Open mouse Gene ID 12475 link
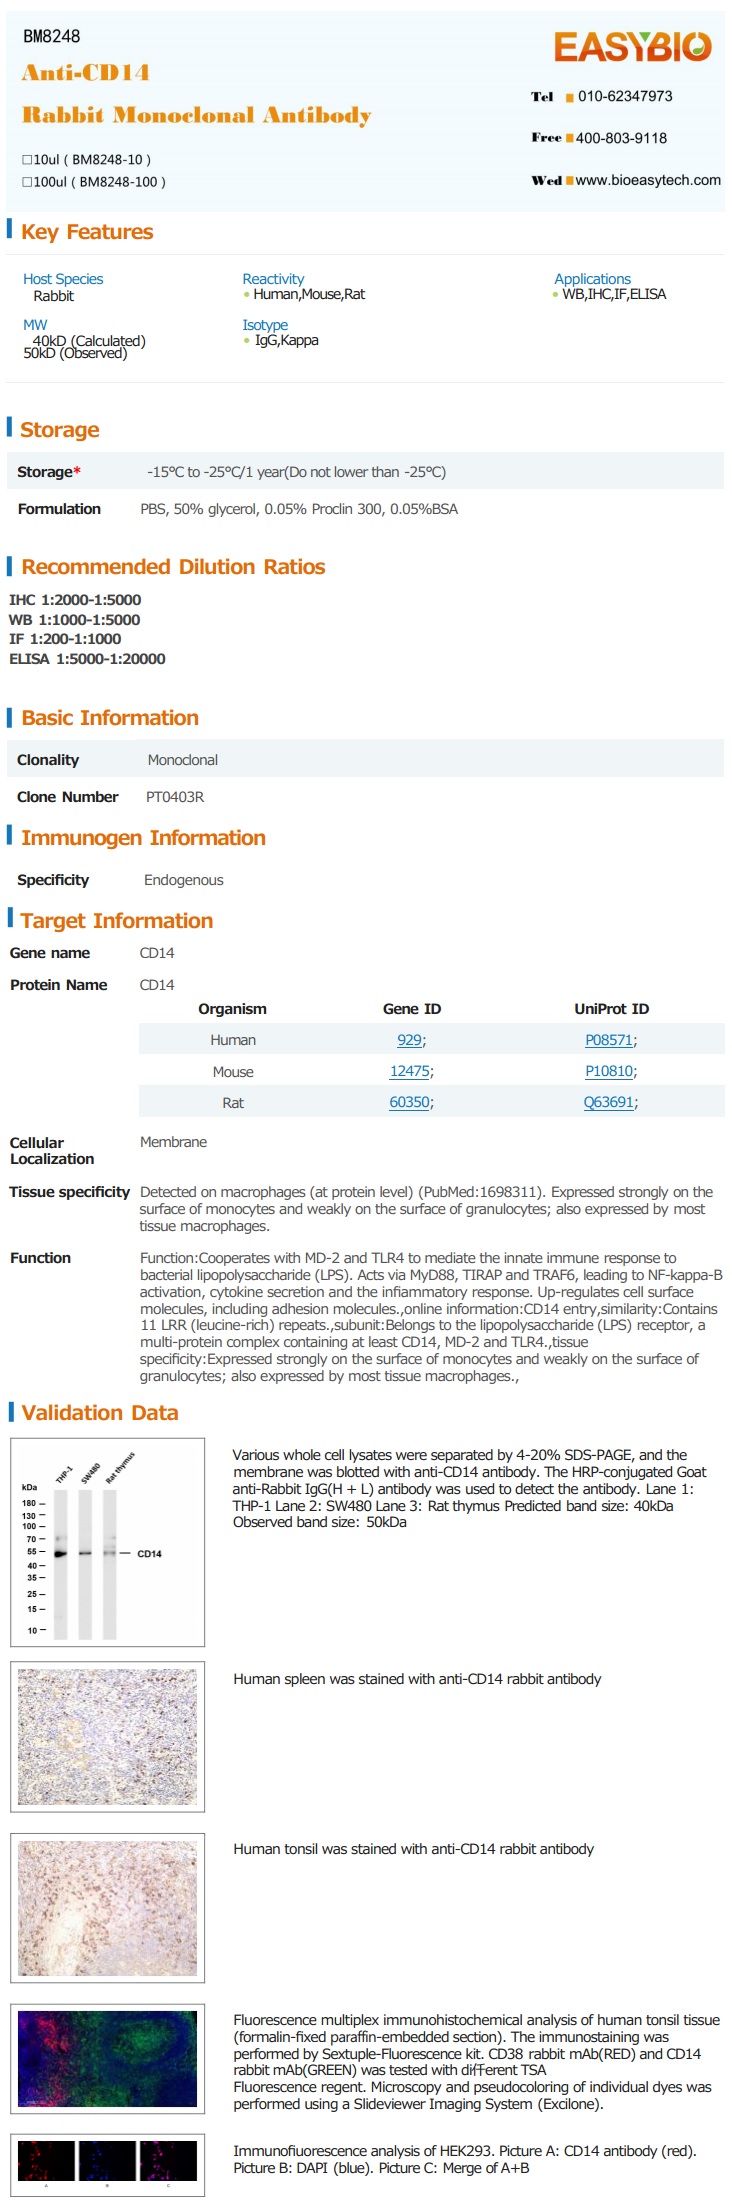 pyautogui.click(x=409, y=1071)
